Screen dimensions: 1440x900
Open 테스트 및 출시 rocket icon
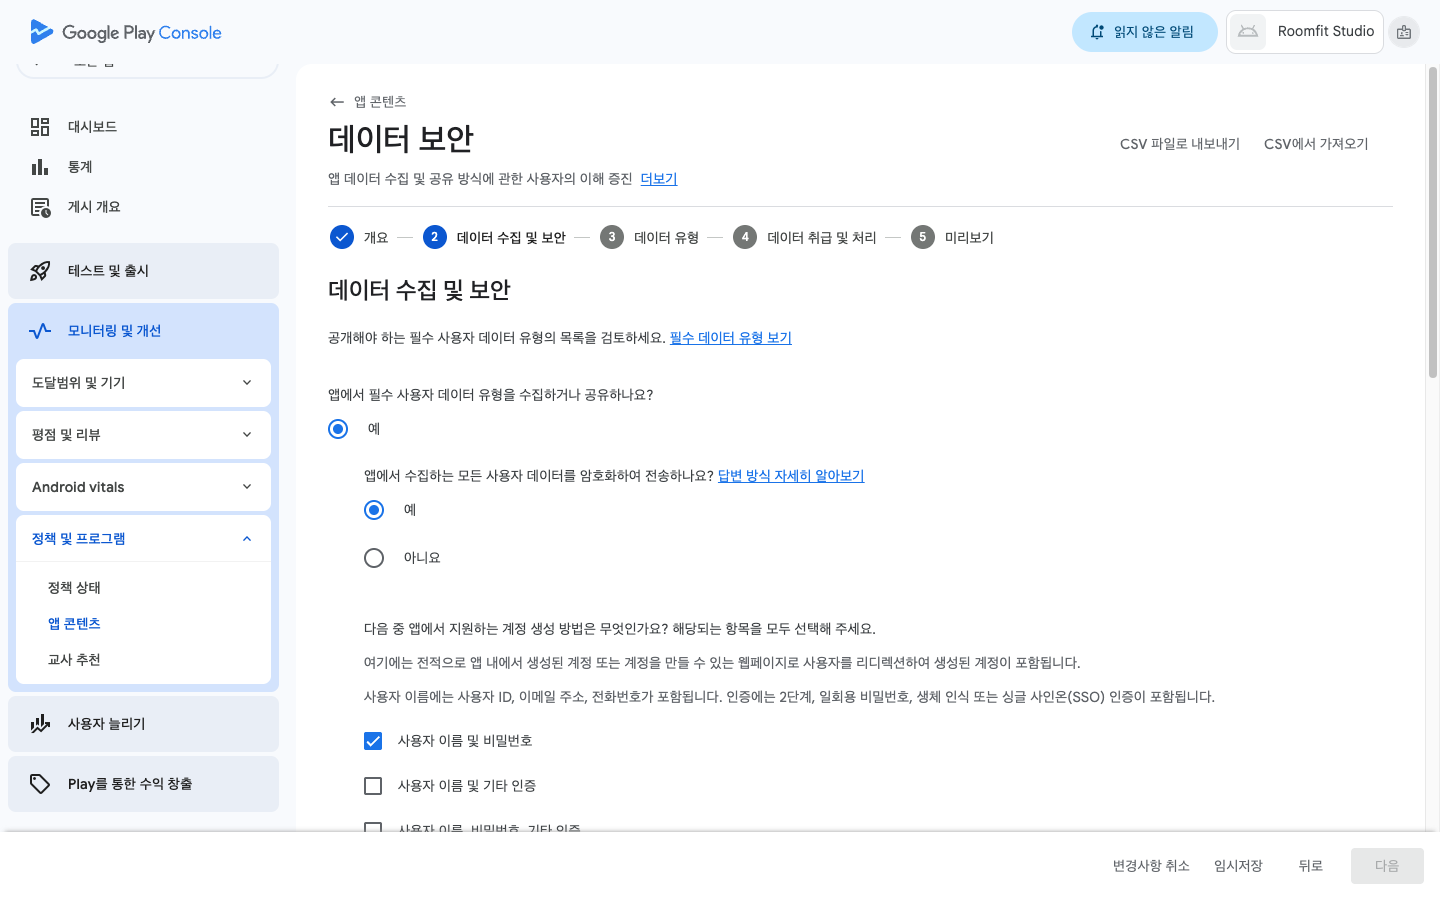[40, 271]
